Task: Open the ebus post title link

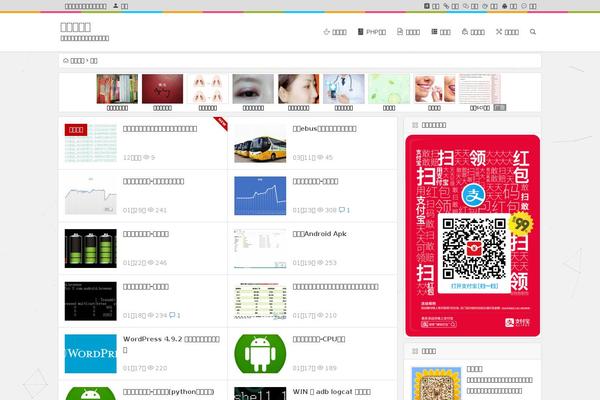Action: click(x=324, y=129)
